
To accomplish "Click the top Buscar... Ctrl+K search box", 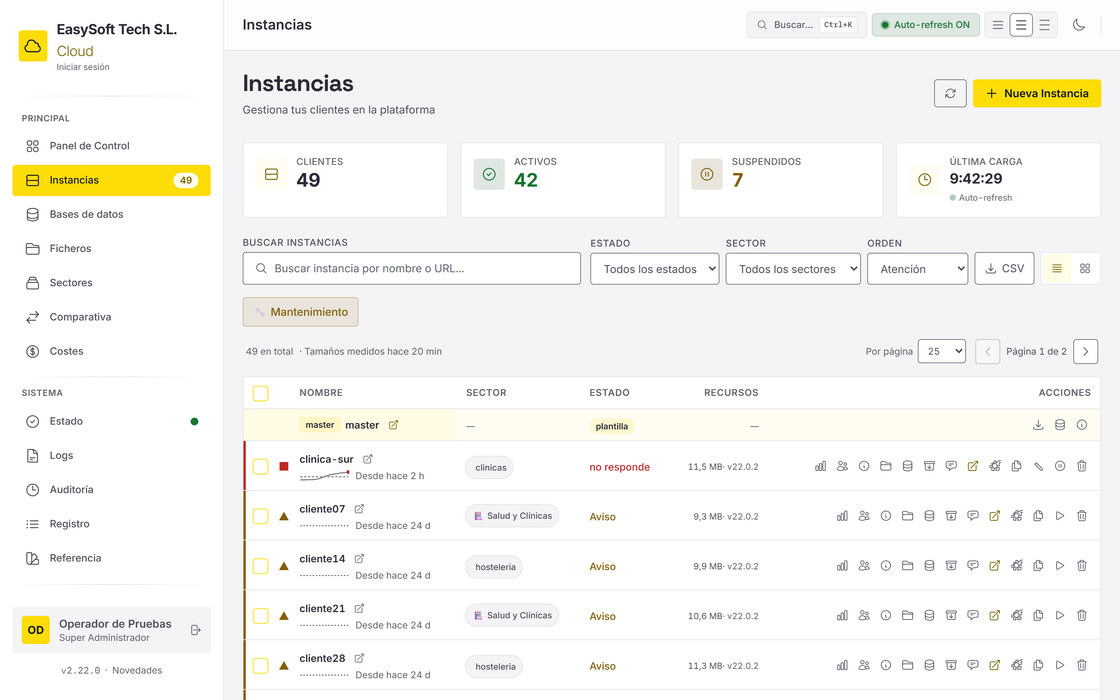I will [806, 25].
